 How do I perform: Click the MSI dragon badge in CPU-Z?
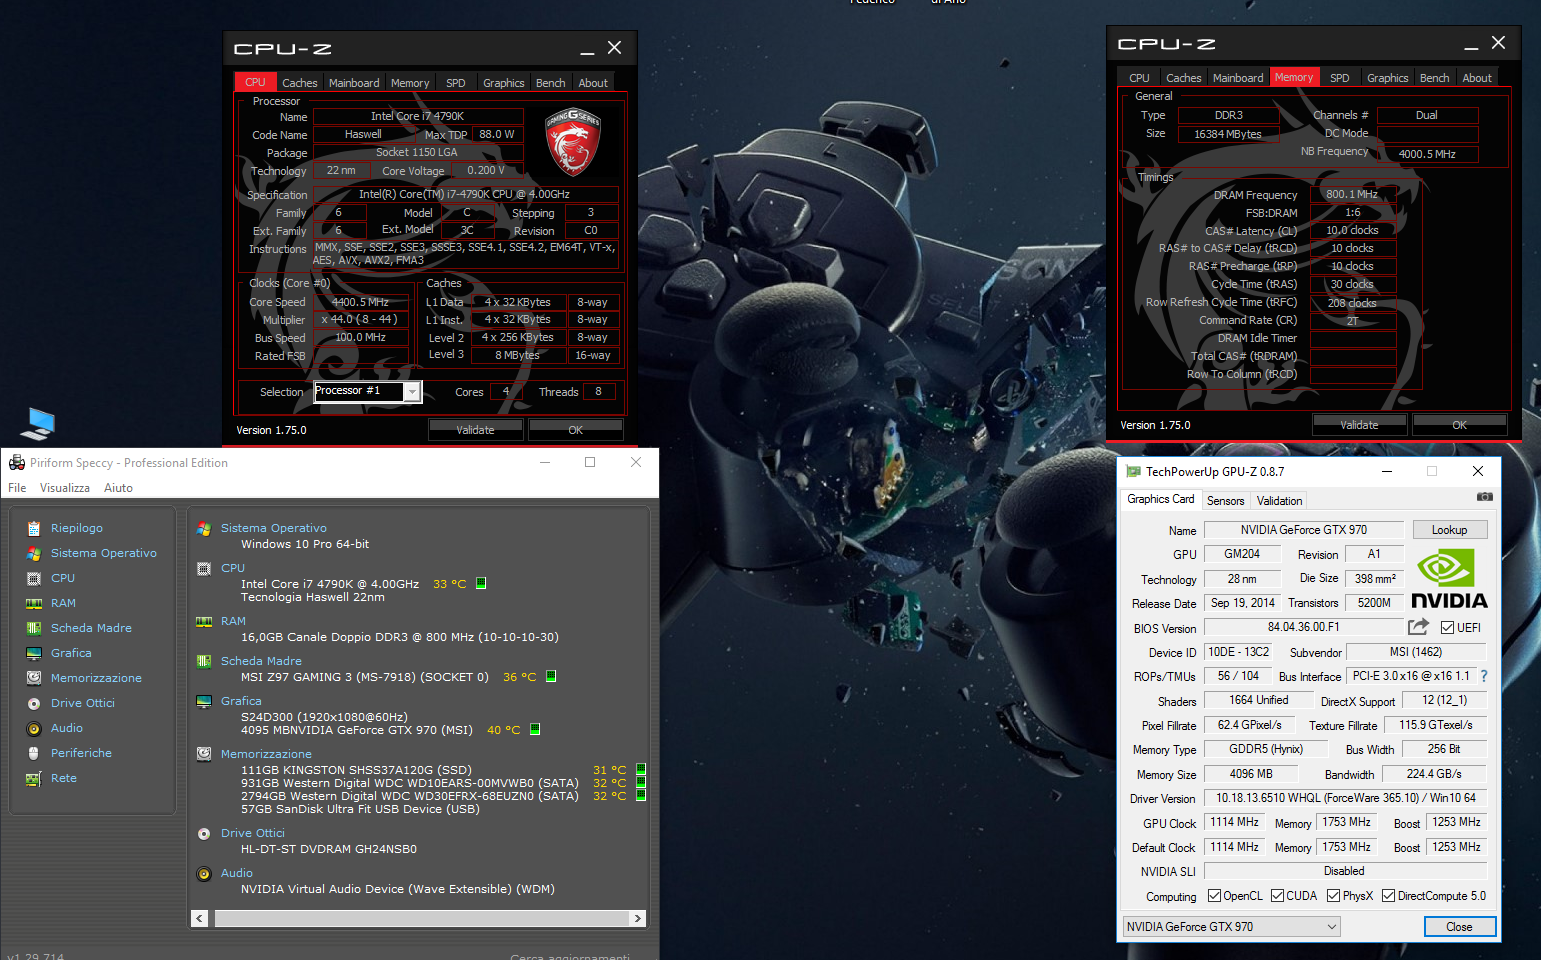click(x=573, y=142)
